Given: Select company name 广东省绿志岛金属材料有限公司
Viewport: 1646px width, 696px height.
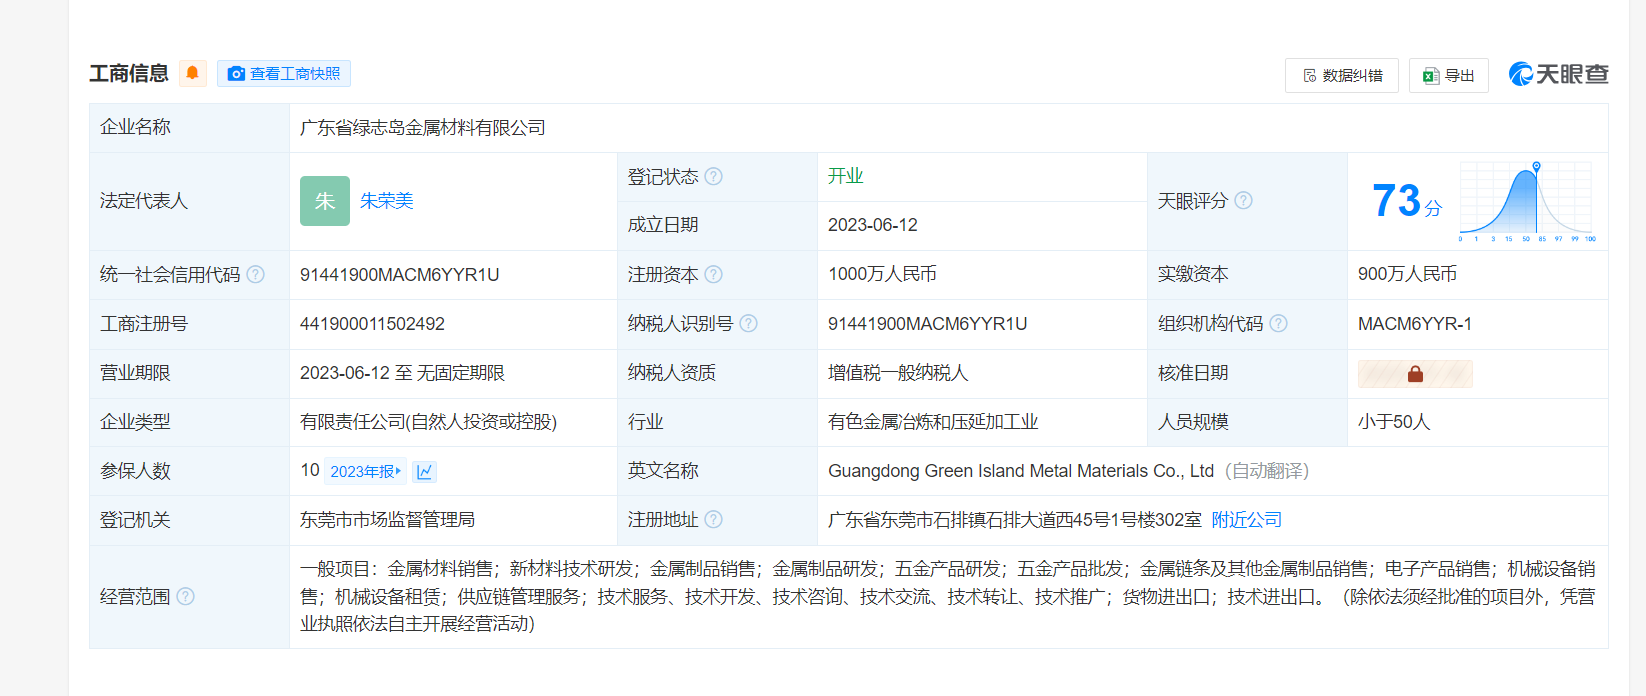Looking at the screenshot, I should tap(423, 128).
